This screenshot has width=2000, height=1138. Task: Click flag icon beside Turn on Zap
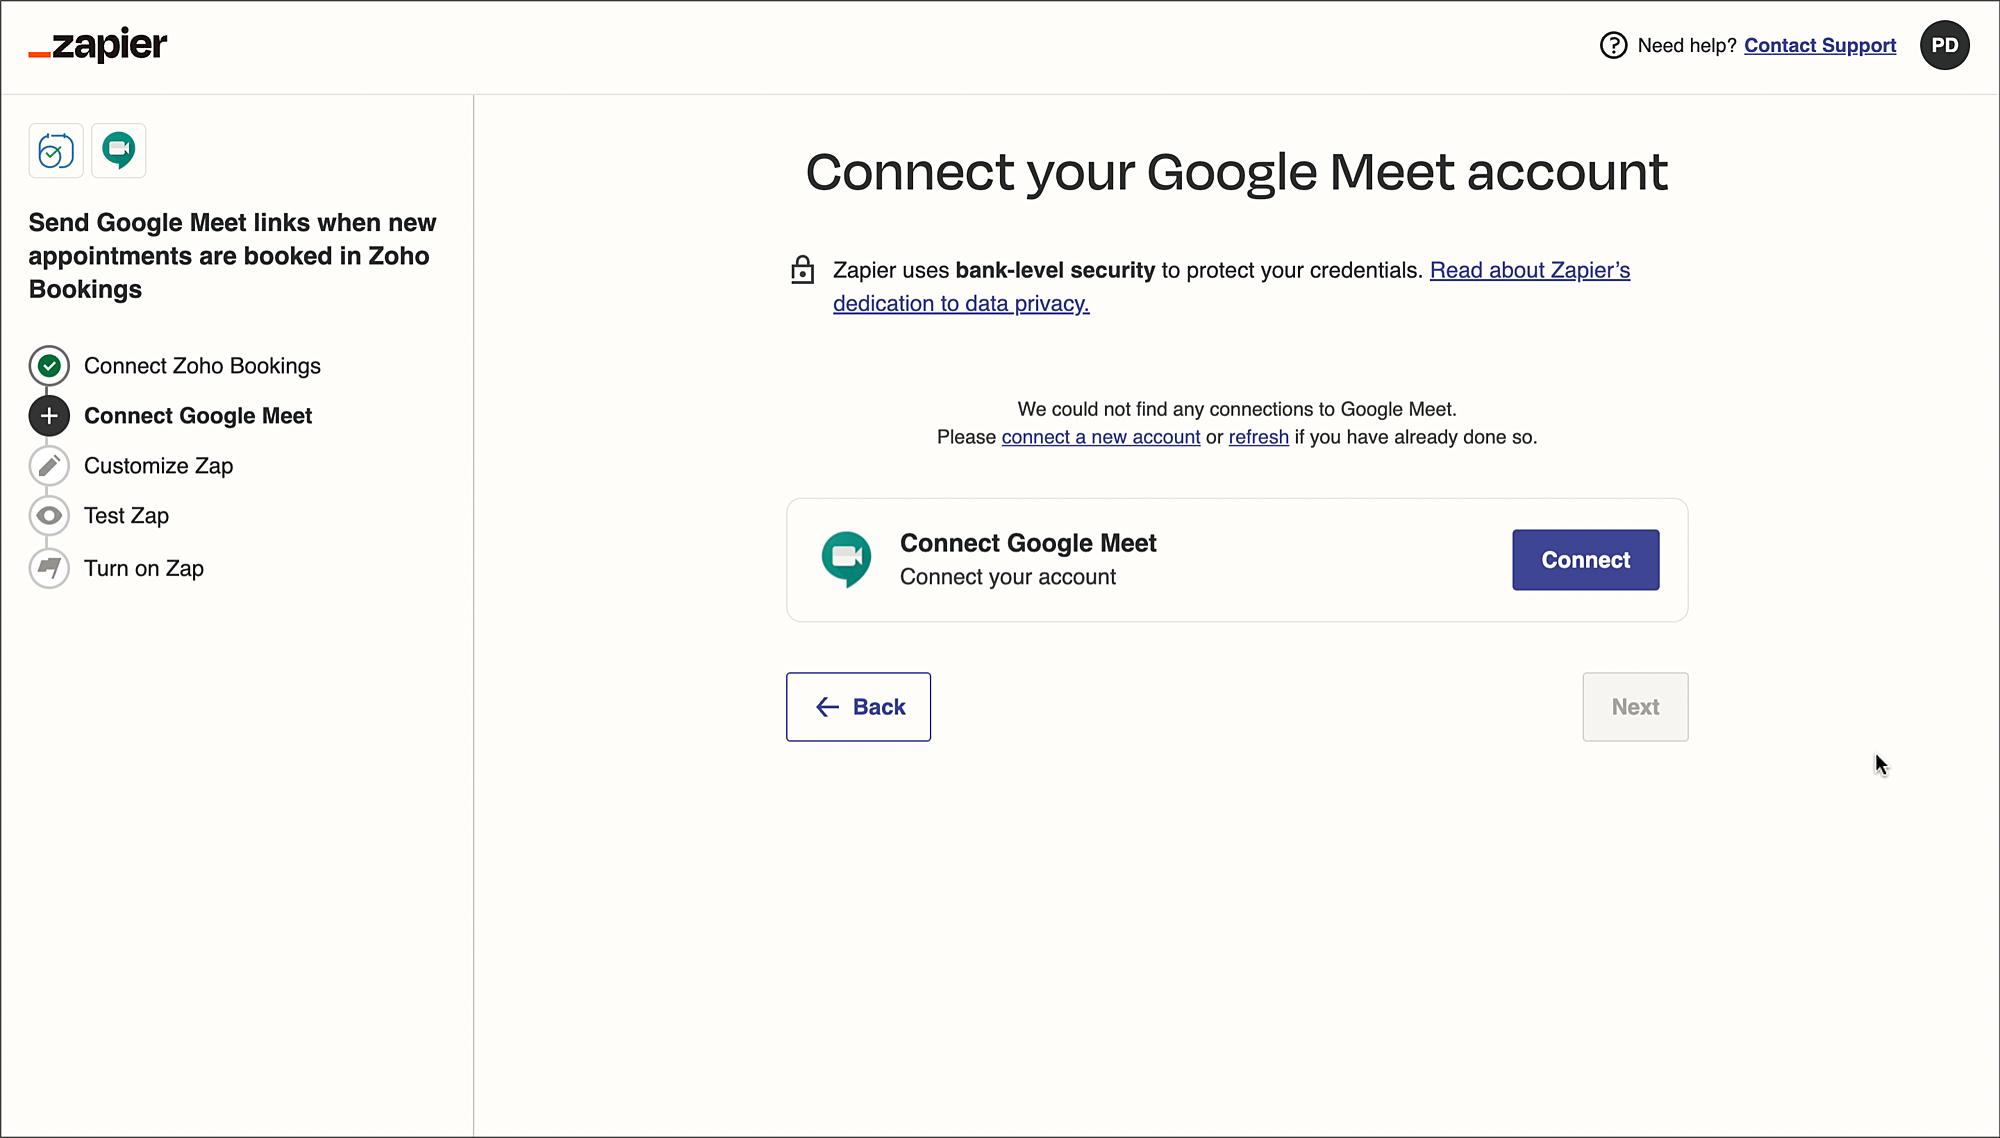[49, 568]
